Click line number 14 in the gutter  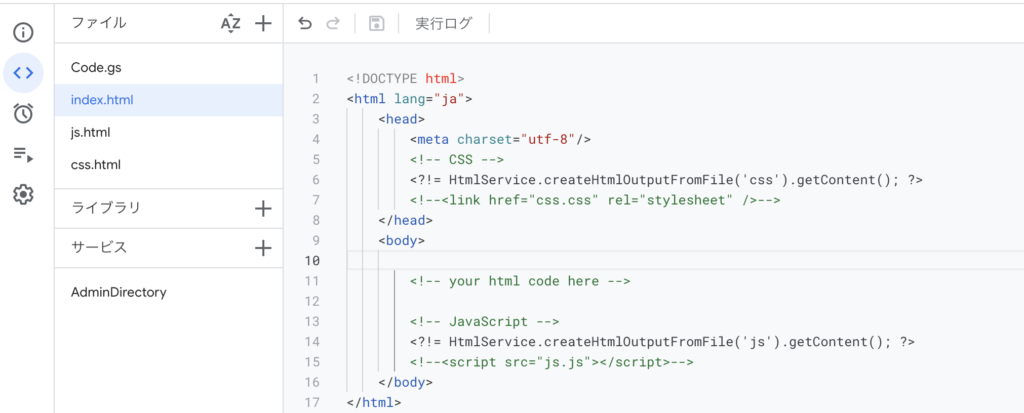click(x=312, y=342)
